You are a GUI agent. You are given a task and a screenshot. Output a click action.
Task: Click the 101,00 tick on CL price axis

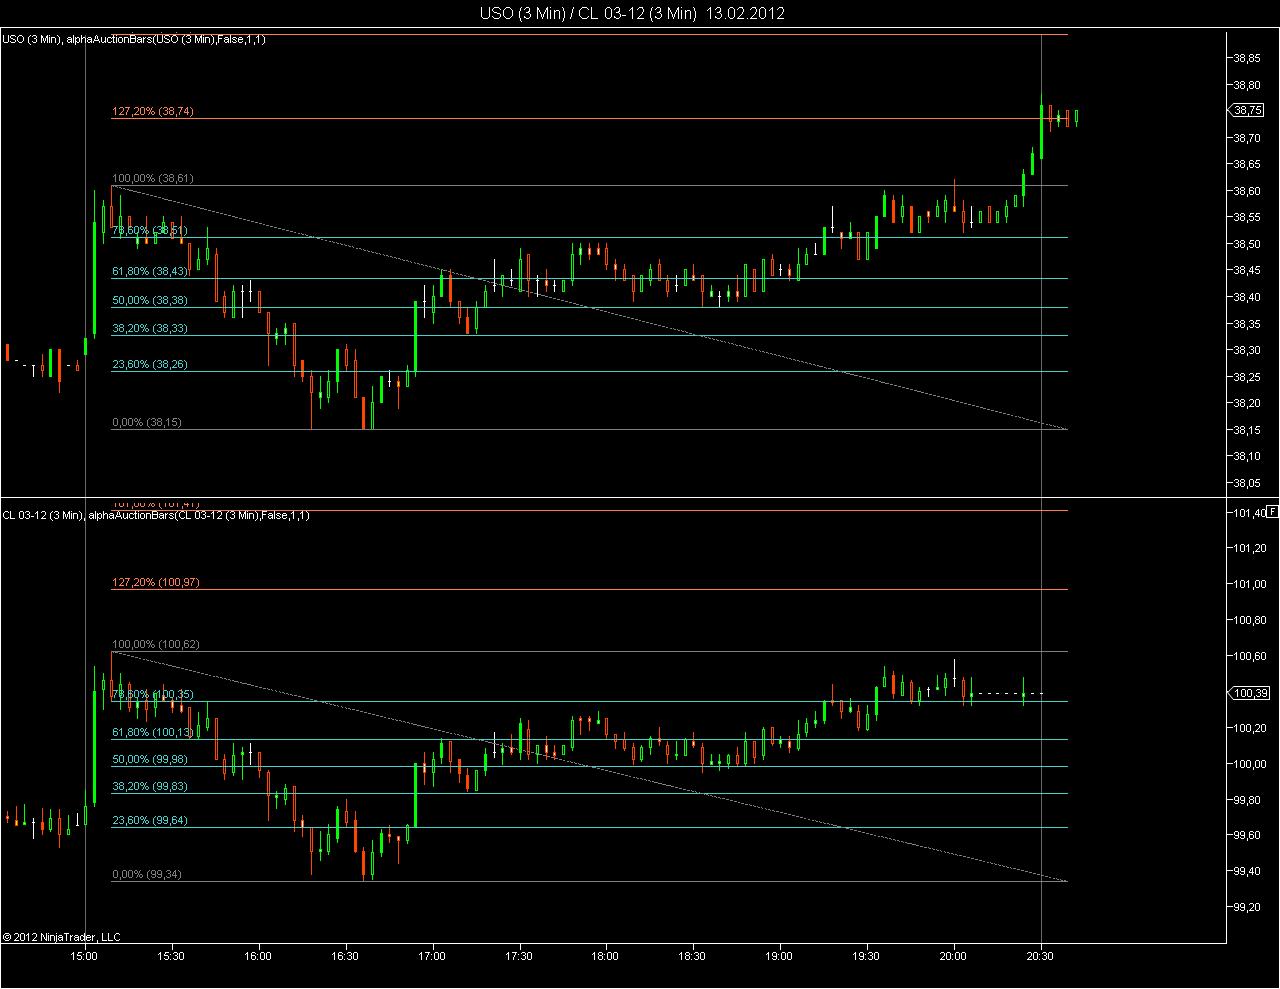[x=1249, y=584]
